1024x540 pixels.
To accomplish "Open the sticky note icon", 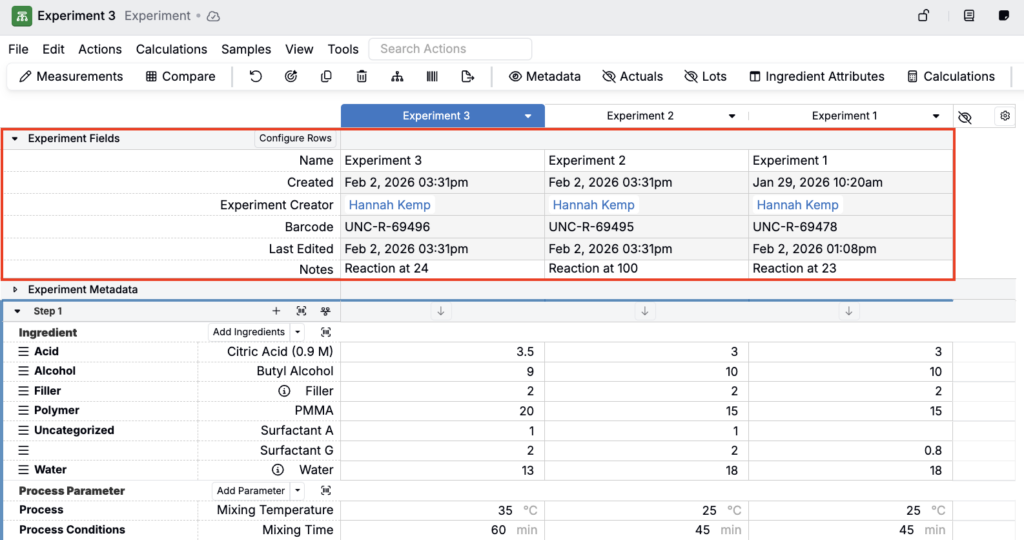I will (x=1004, y=16).
